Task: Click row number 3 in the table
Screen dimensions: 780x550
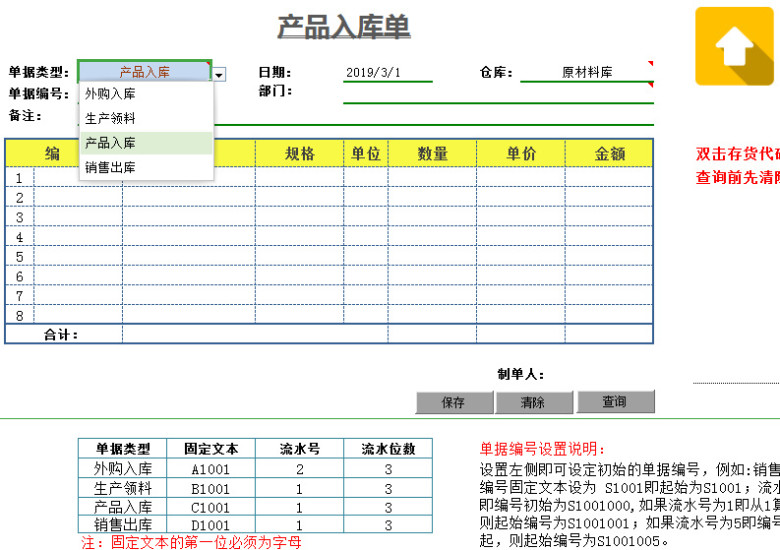Action: pyautogui.click(x=19, y=217)
